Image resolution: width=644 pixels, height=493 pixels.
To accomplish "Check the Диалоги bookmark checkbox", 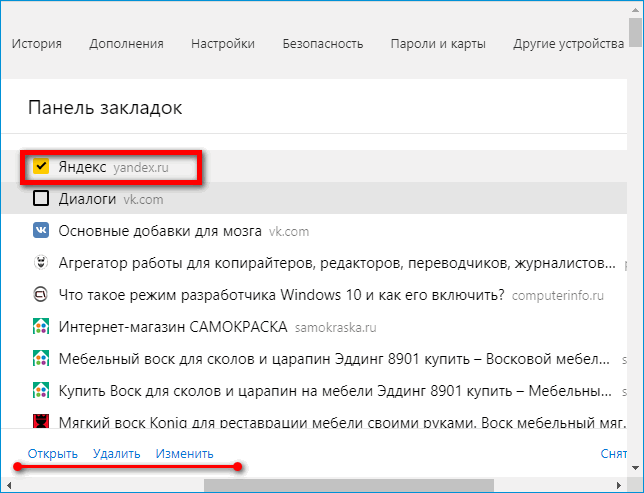I will tap(41, 198).
